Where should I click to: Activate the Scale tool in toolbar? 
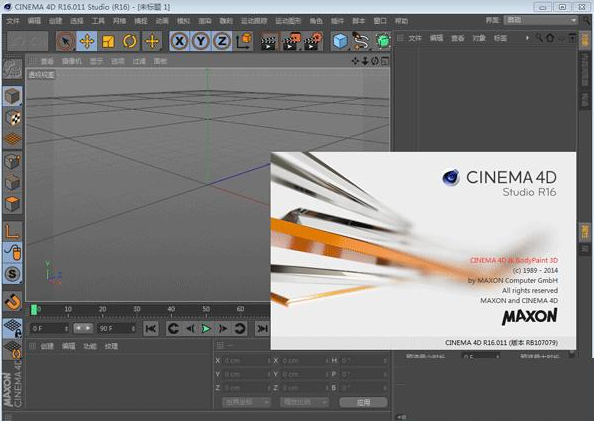coord(108,41)
